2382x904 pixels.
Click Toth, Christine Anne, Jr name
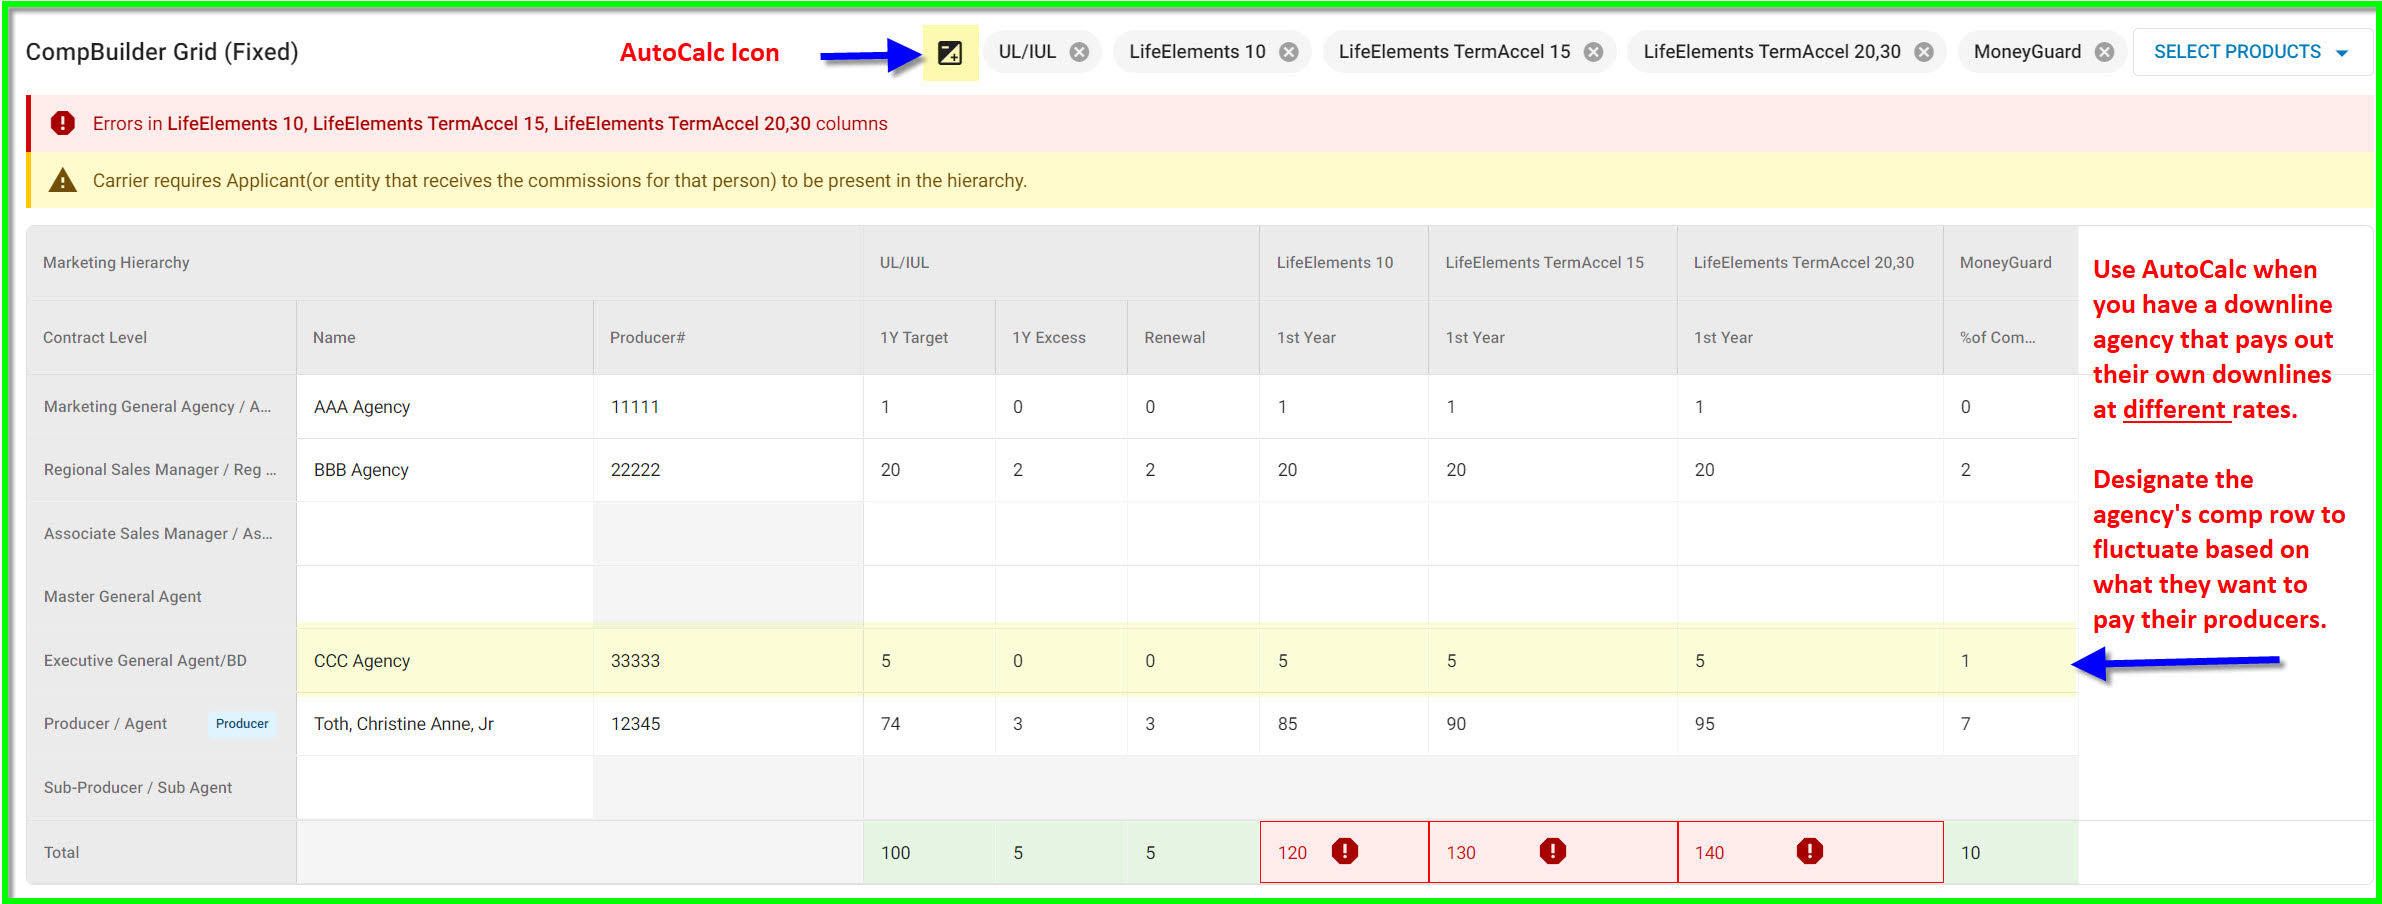point(404,724)
